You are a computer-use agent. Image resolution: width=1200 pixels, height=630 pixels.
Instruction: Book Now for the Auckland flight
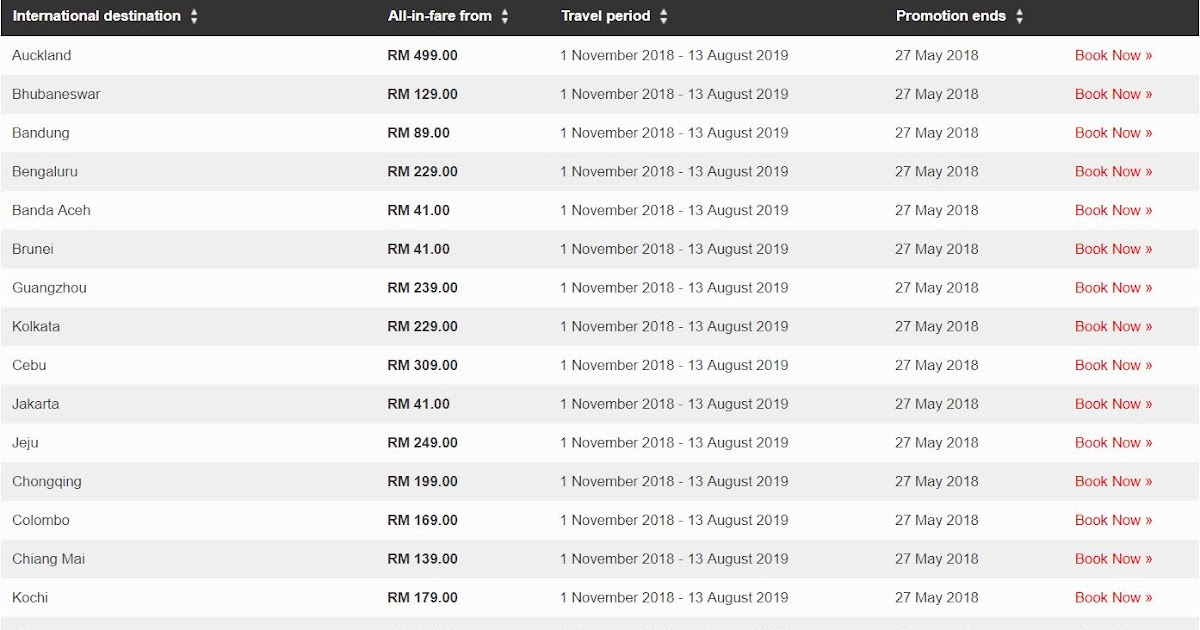[1113, 56]
